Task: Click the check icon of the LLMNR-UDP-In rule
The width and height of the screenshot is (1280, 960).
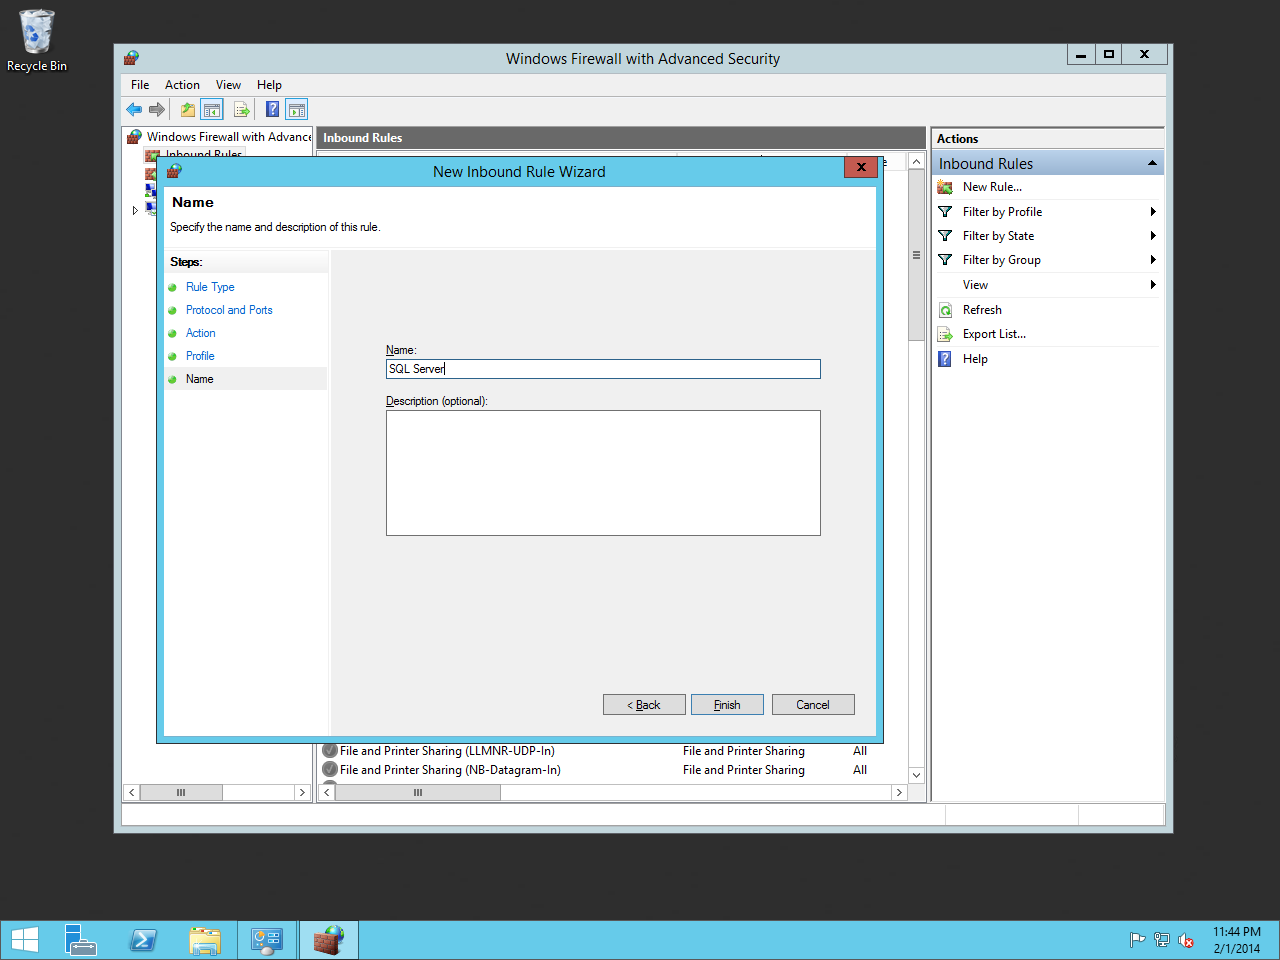Action: tap(330, 751)
